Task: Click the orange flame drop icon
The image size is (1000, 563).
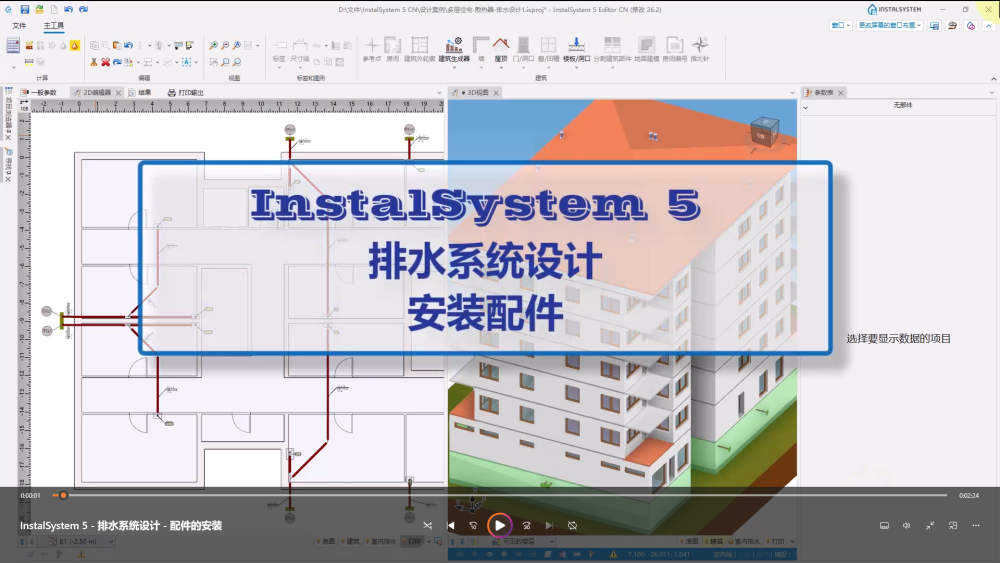Action: [75, 45]
